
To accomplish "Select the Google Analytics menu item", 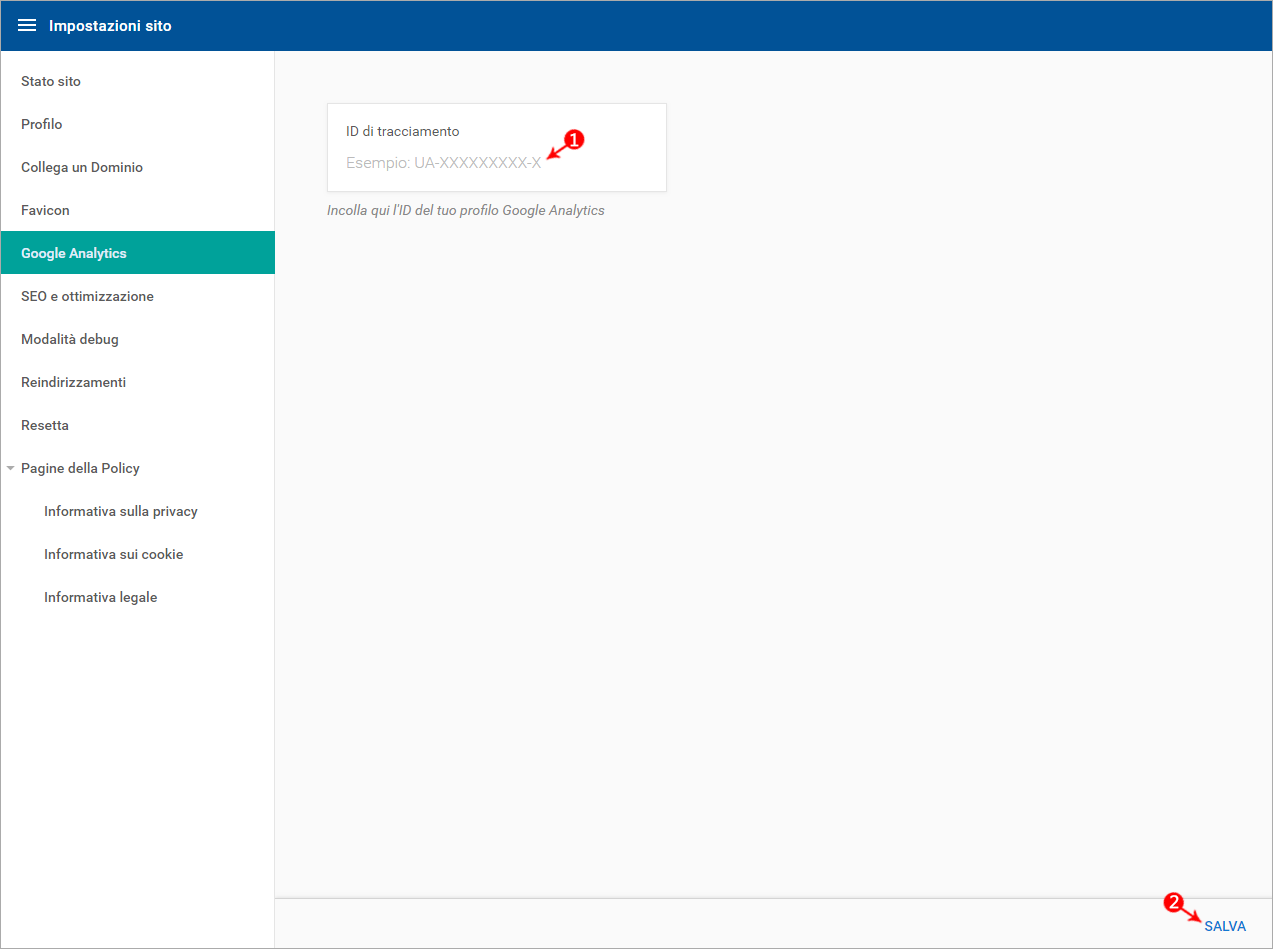I will [x=137, y=253].
